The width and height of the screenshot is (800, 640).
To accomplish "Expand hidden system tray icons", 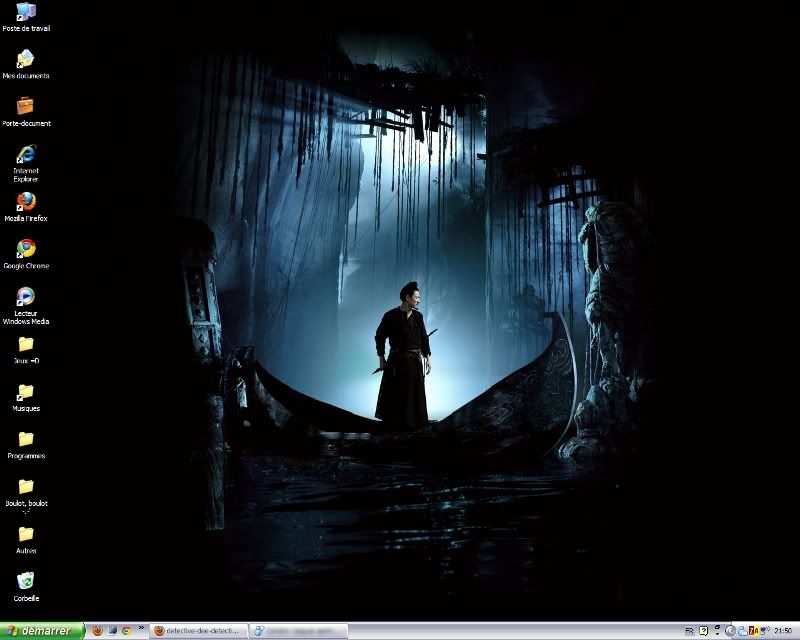I will (730, 631).
